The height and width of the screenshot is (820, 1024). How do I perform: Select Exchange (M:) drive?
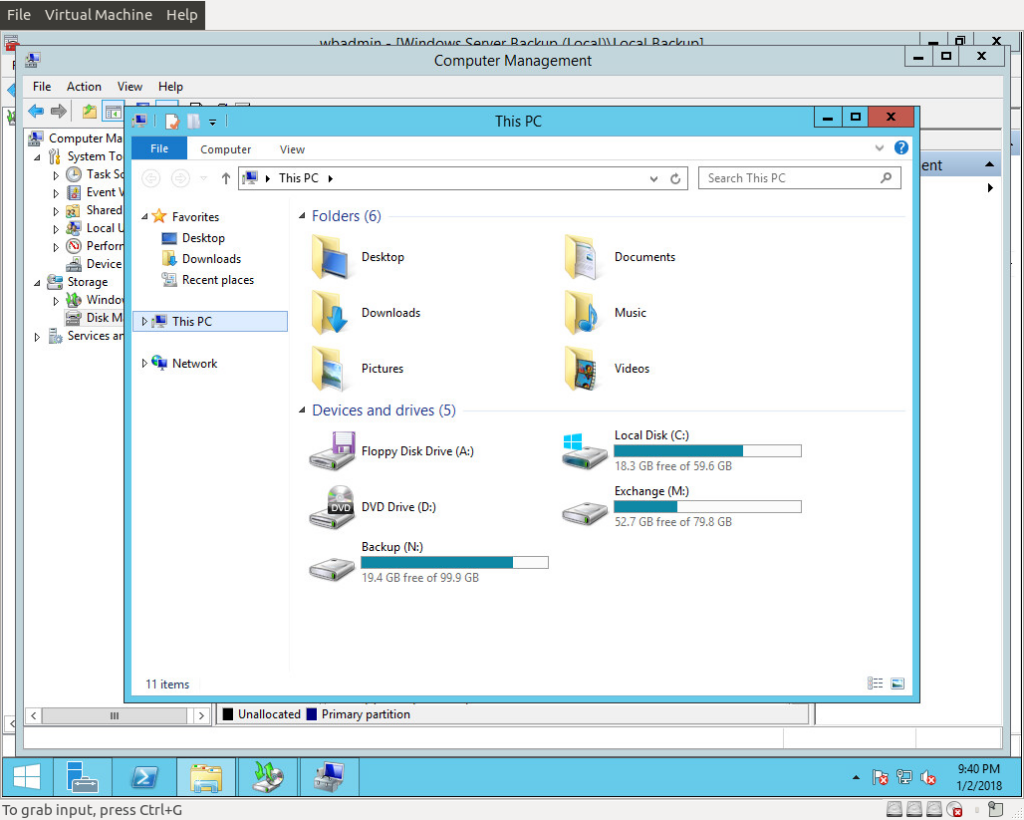point(681,507)
